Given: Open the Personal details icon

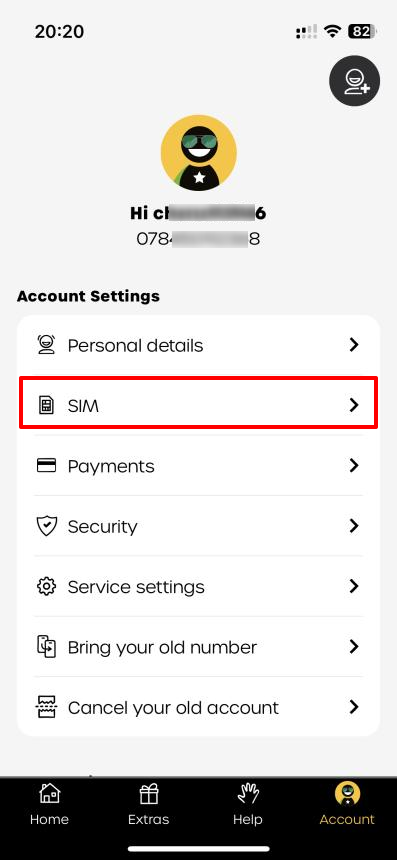Looking at the screenshot, I should [47, 345].
